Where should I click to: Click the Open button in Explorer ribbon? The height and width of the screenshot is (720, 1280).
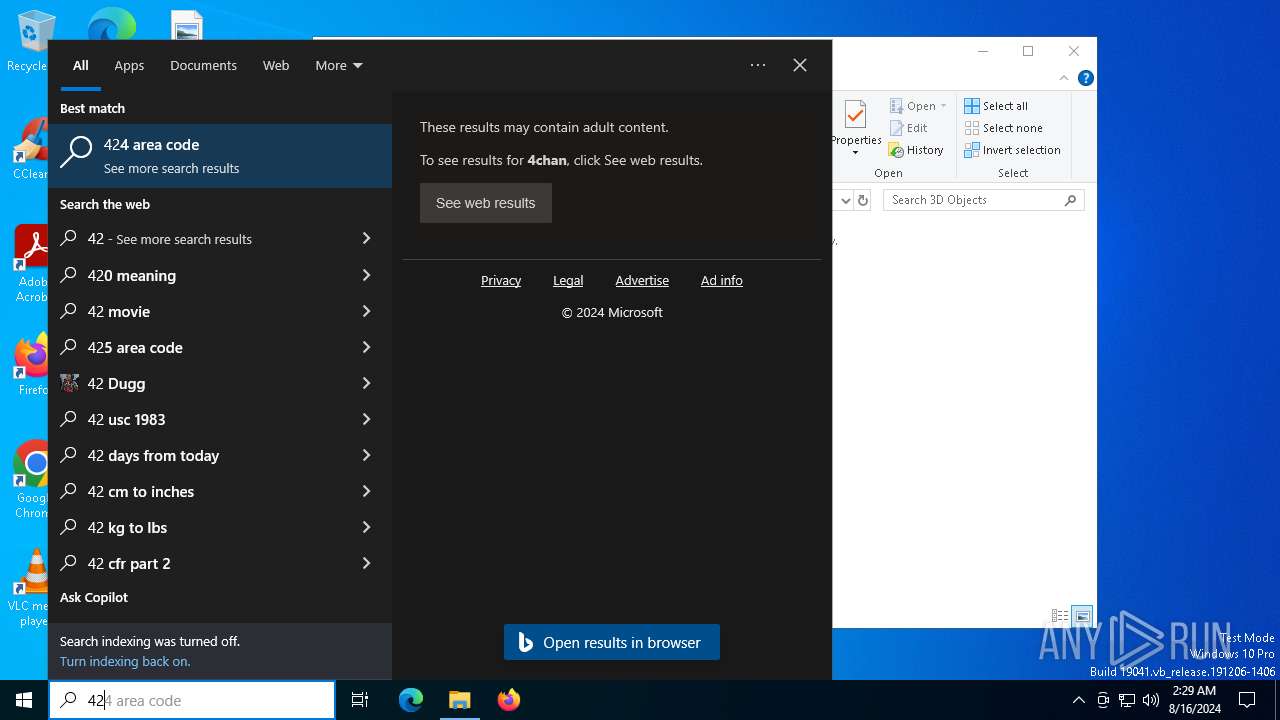click(x=912, y=106)
